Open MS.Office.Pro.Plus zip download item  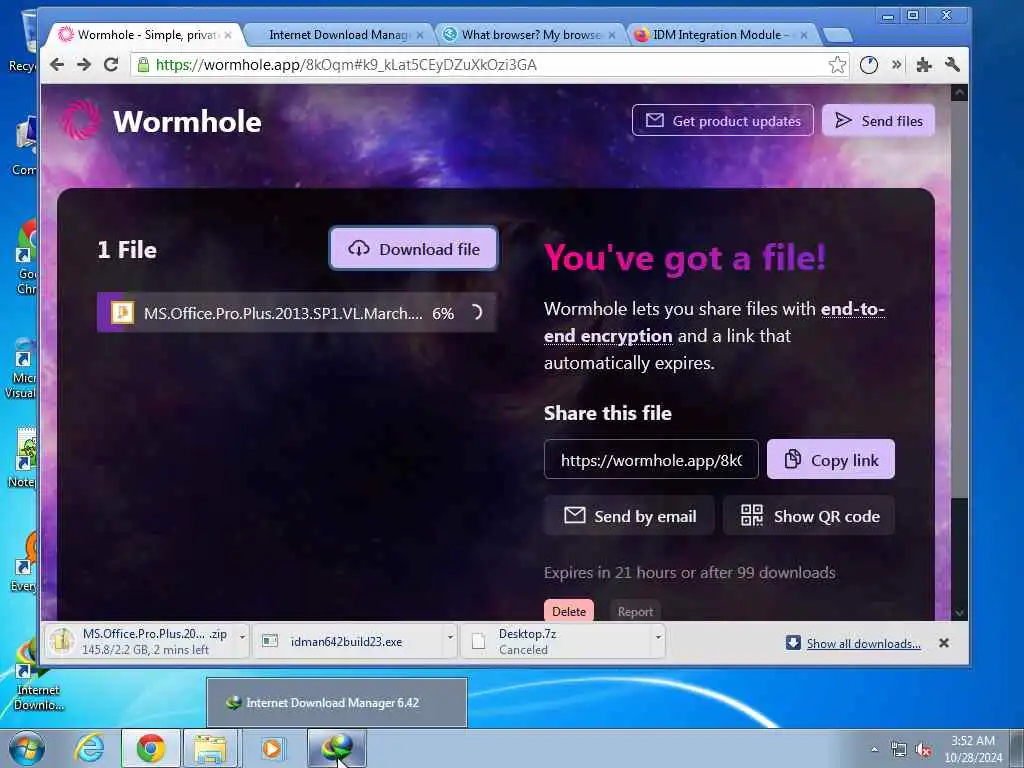(140, 641)
